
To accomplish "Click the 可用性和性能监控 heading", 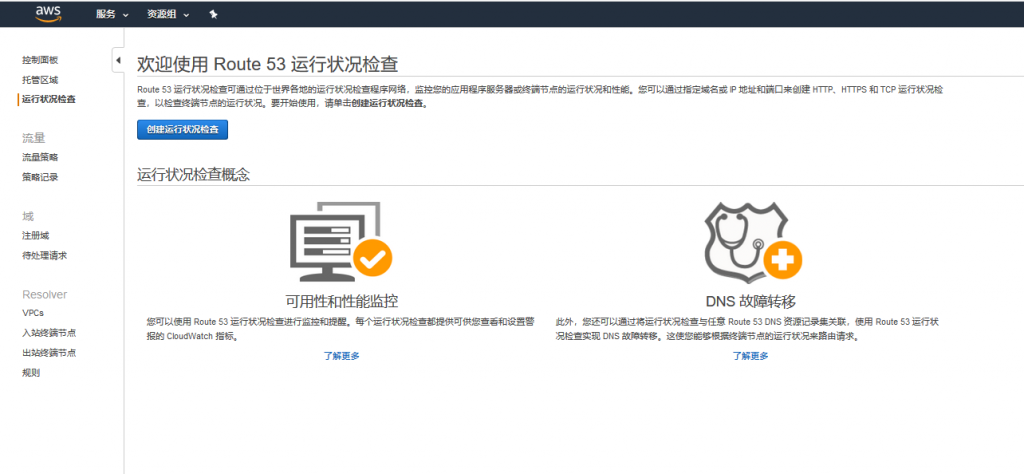I will click(x=342, y=301).
